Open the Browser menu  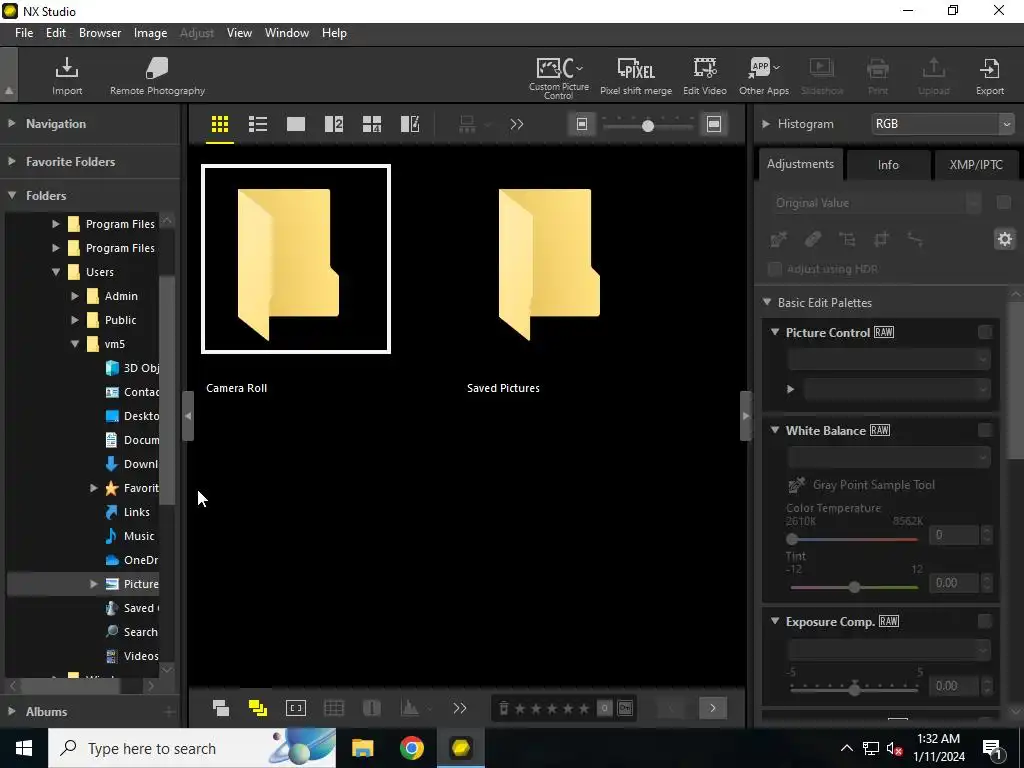[100, 33]
